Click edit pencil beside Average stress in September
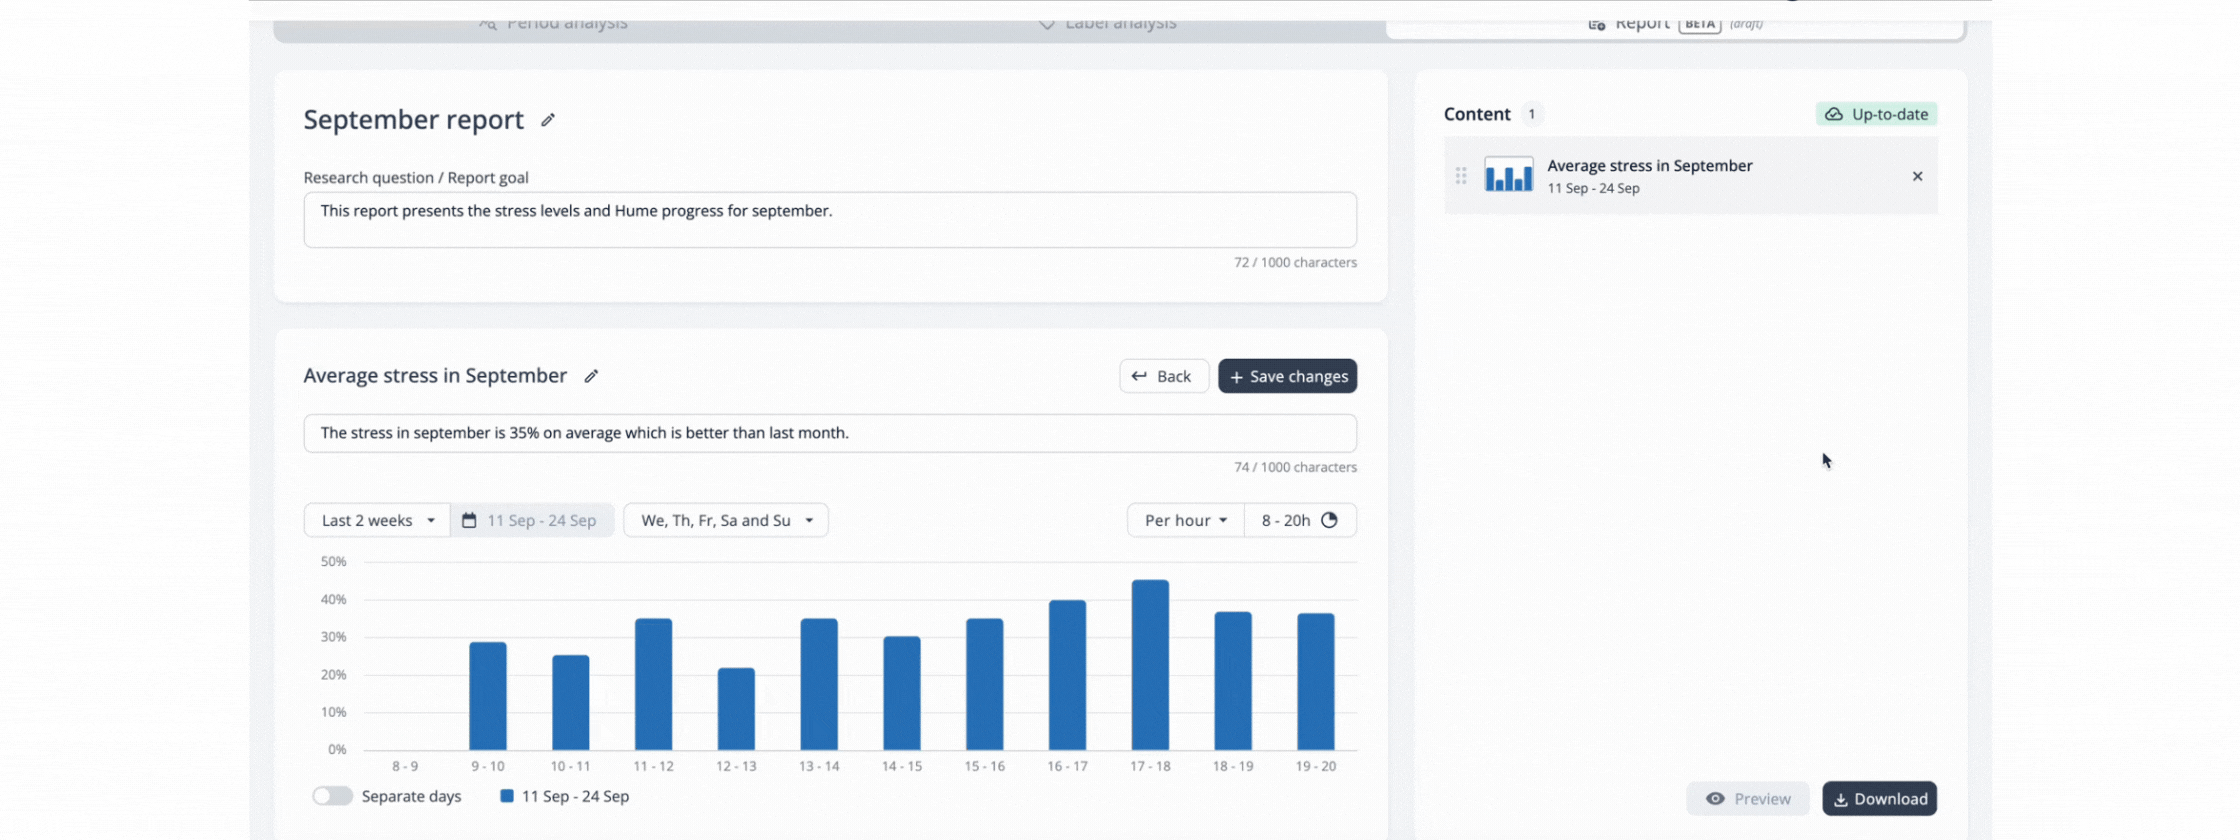This screenshot has width=2240, height=840. (x=591, y=376)
